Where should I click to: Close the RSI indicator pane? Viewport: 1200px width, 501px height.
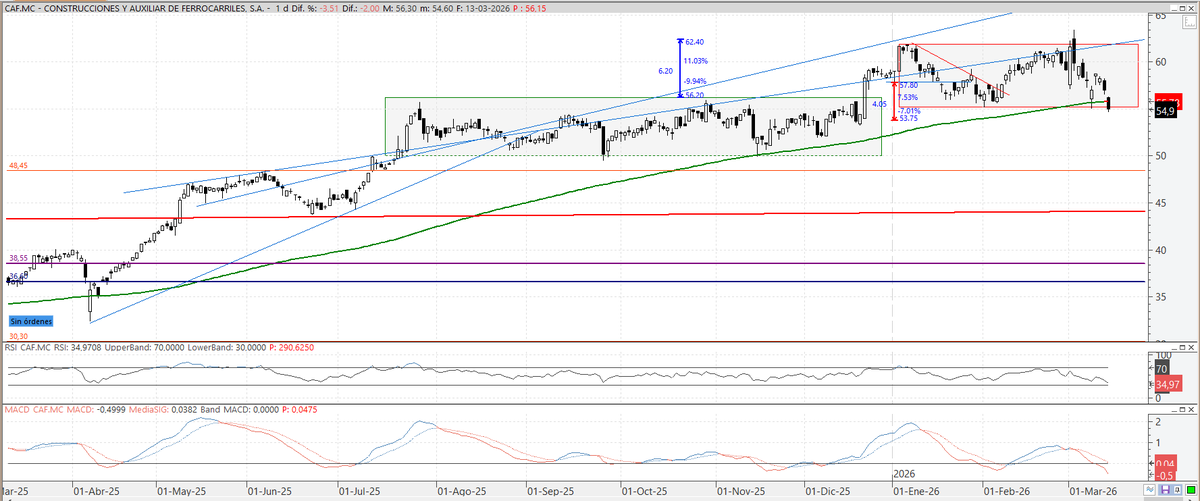click(x=1191, y=347)
